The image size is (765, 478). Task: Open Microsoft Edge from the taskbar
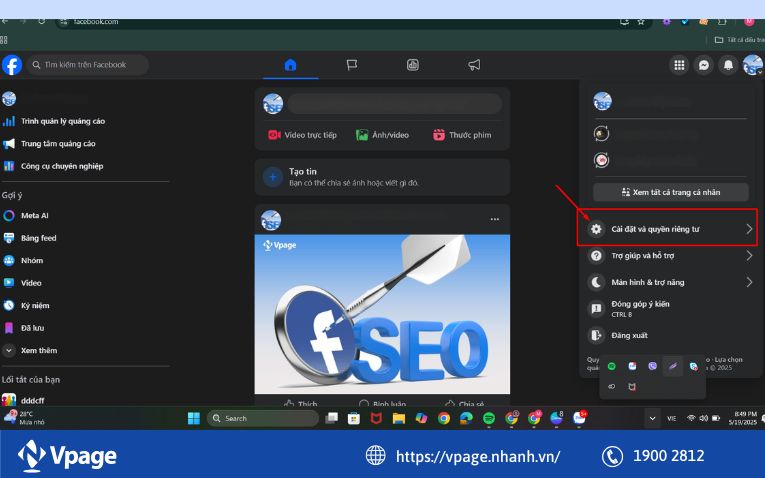[466, 418]
